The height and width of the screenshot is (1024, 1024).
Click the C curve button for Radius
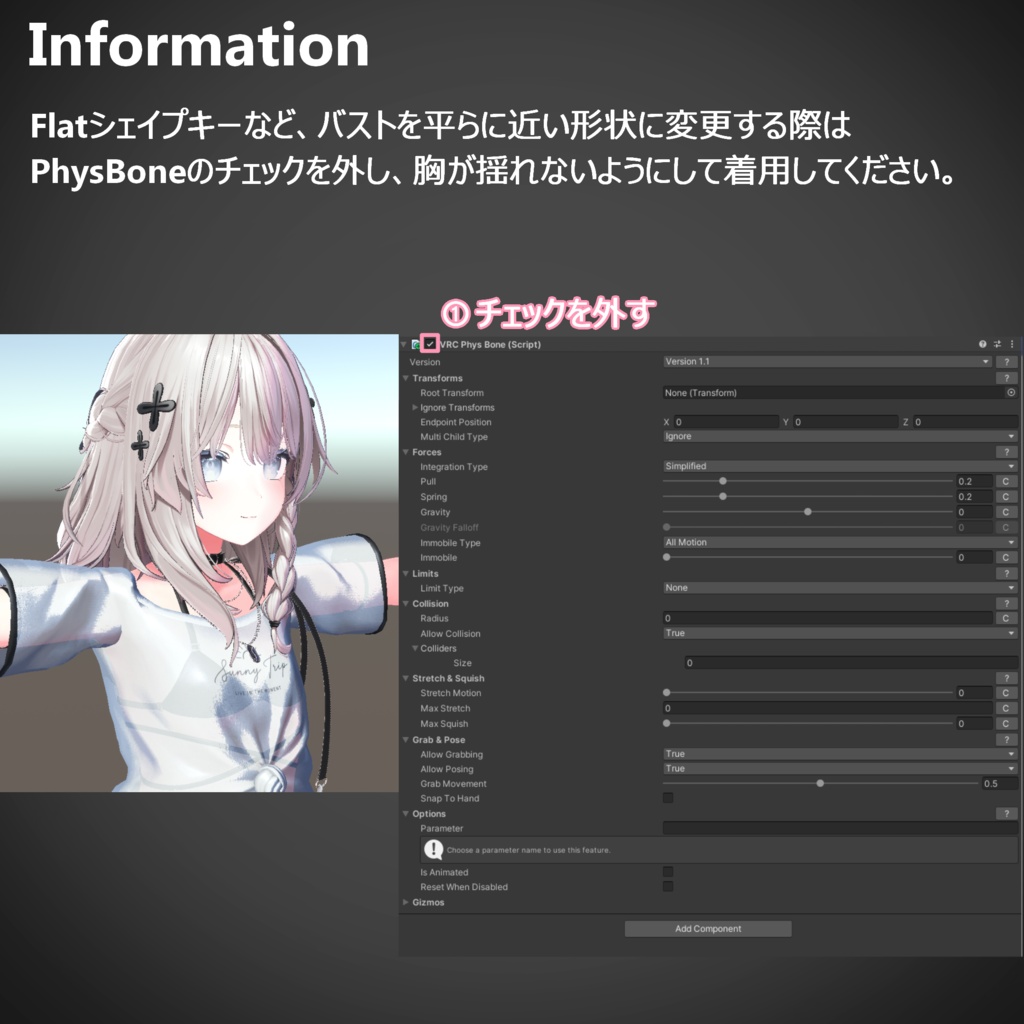click(1006, 618)
